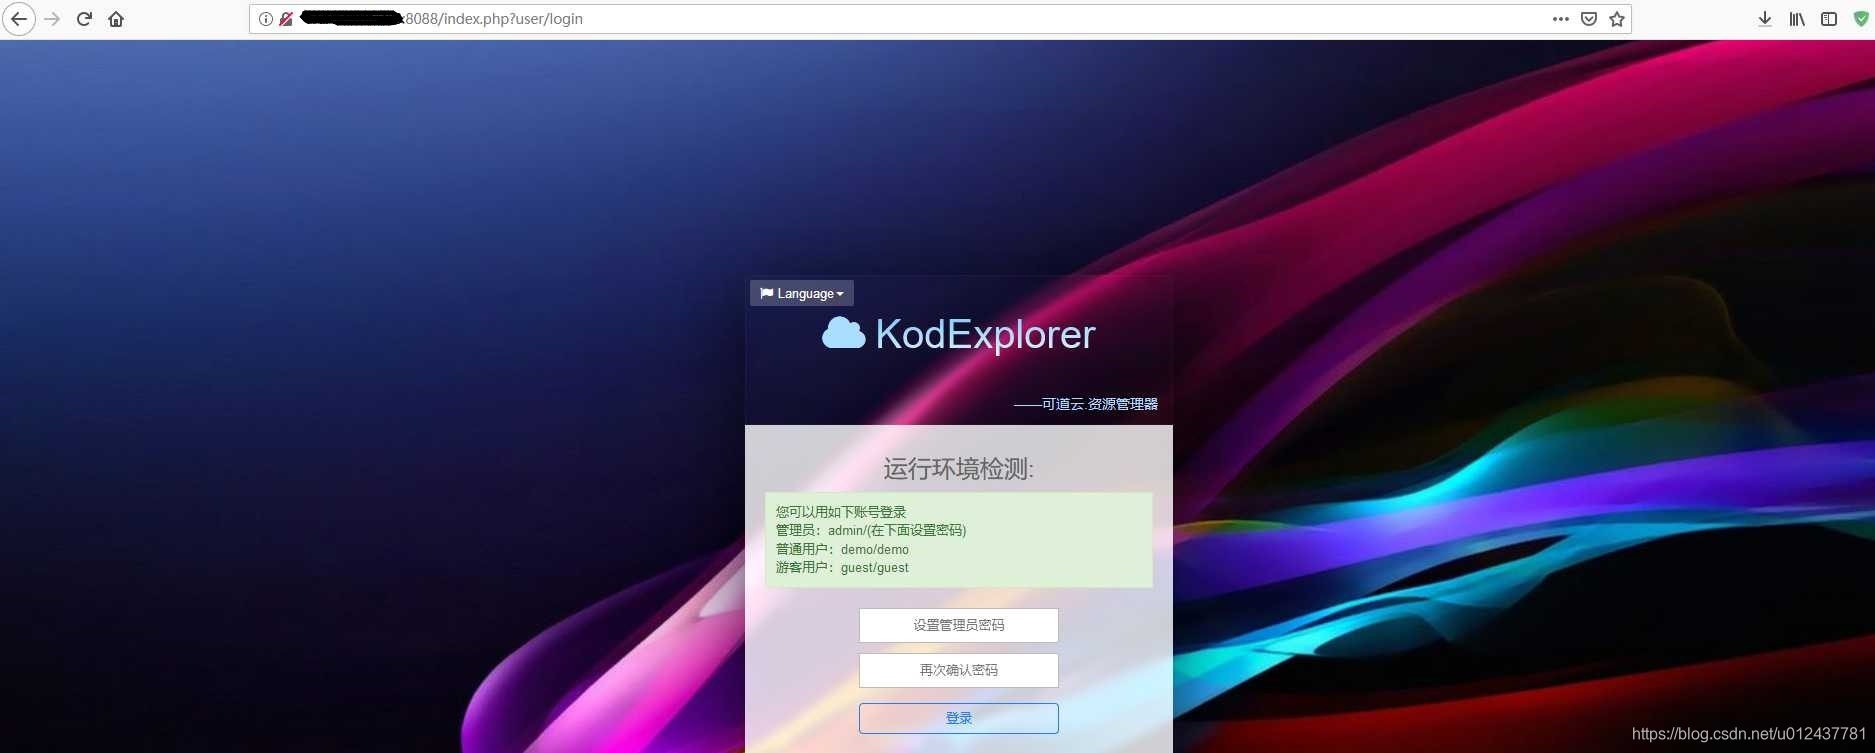Click the KodExplorer title text

click(x=986, y=334)
